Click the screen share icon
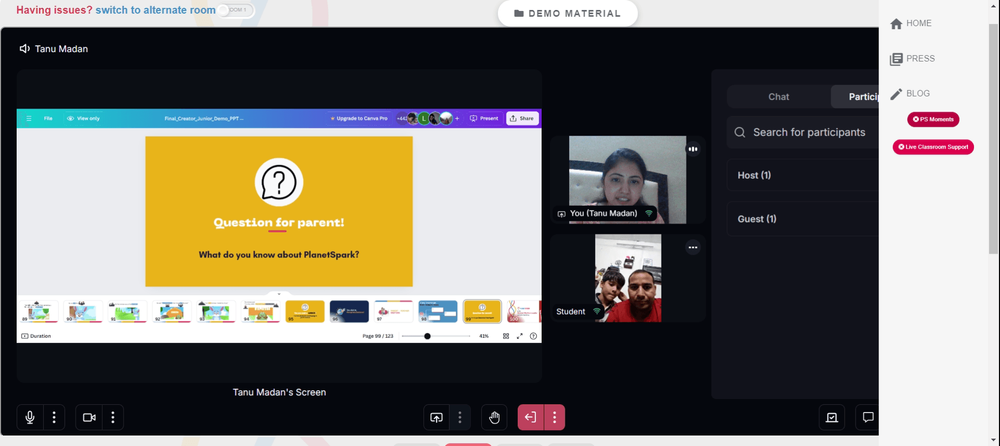Screen dimensions: 1000x446 click(436, 417)
